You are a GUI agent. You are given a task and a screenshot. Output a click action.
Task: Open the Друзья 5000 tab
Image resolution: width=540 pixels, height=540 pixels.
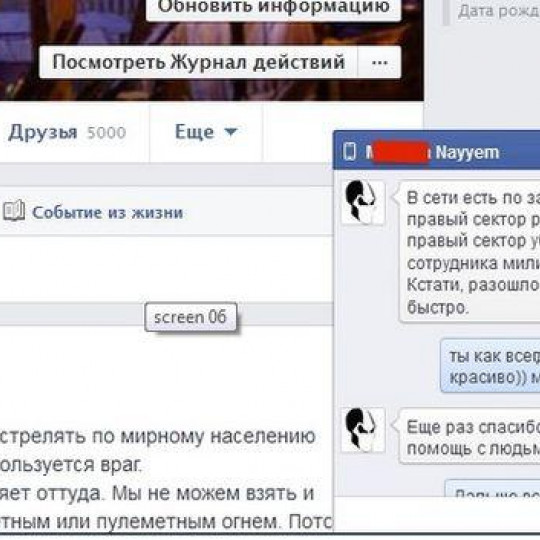click(67, 132)
